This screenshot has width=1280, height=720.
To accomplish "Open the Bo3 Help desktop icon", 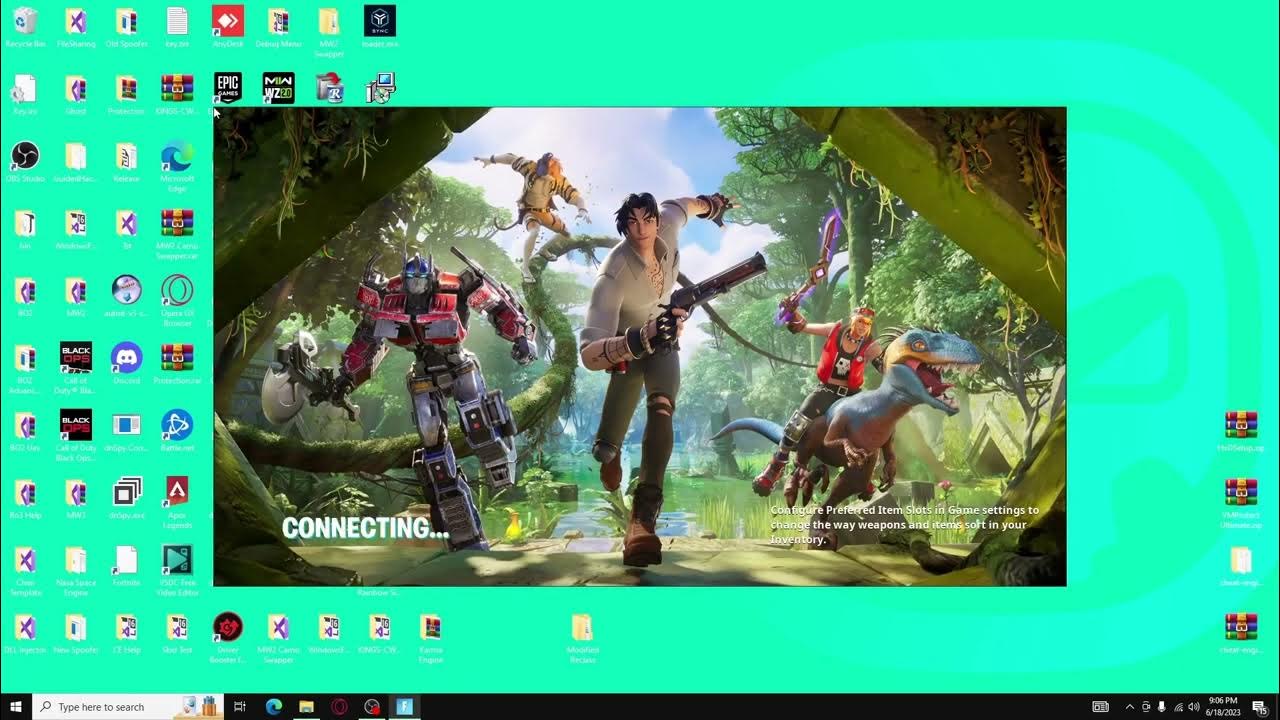I will (25, 498).
